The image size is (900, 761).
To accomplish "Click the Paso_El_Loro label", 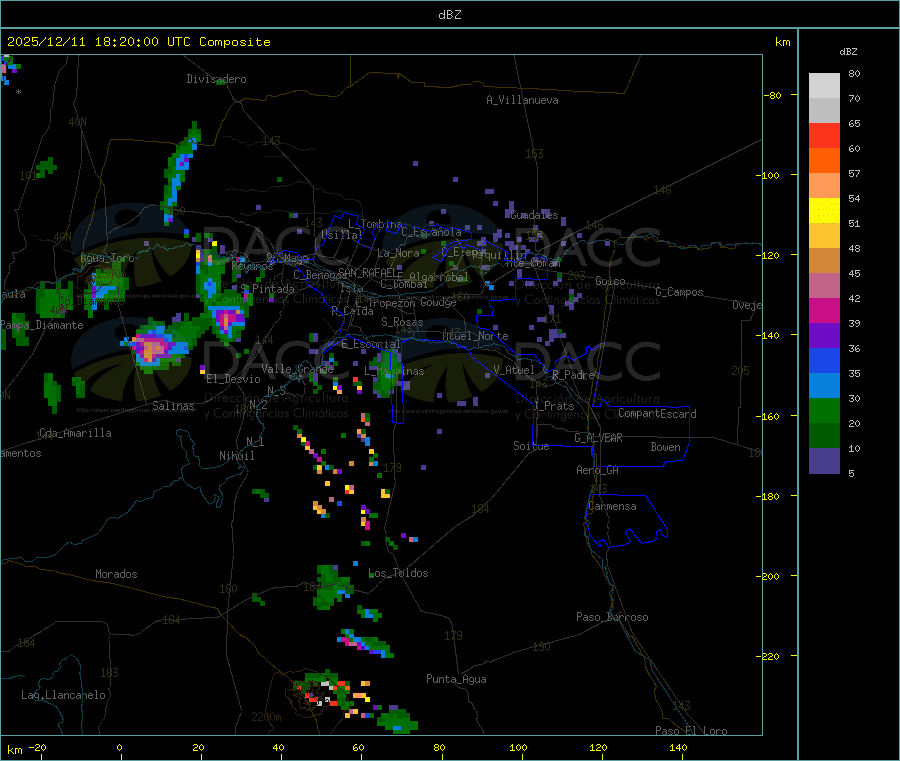I will coord(691,731).
